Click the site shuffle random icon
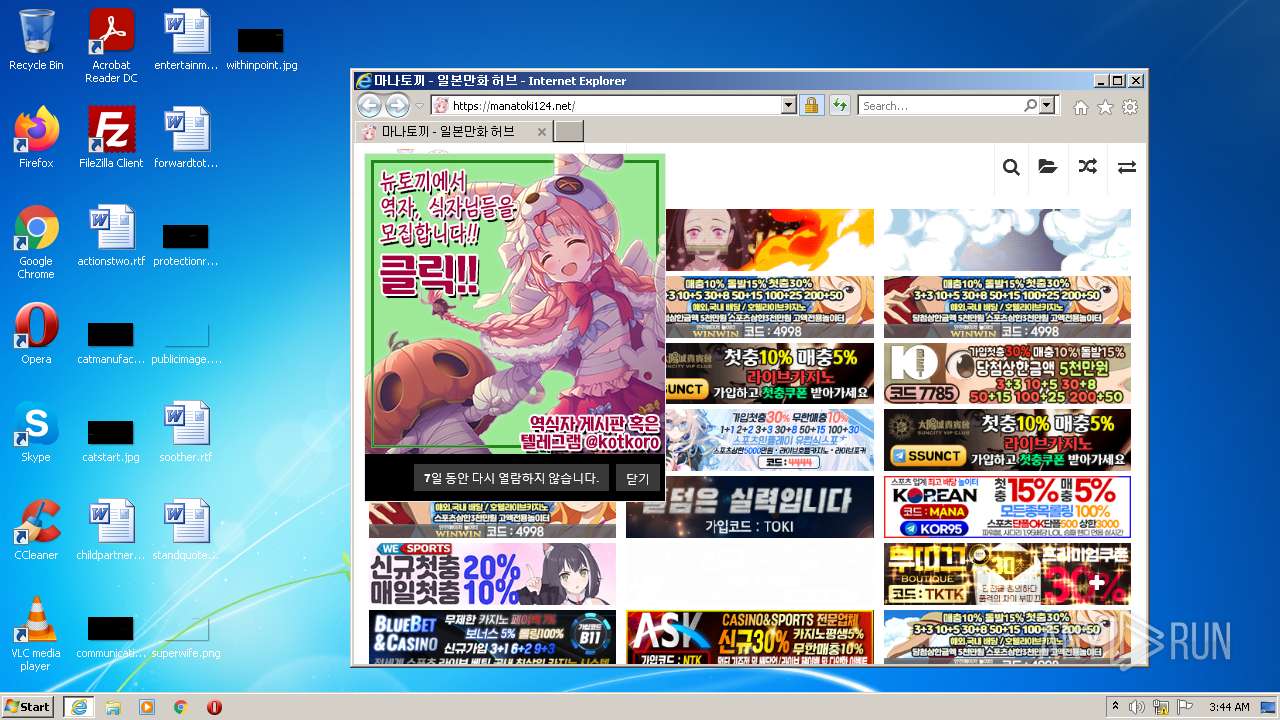Screen dimensions: 1280x720 [1087, 167]
